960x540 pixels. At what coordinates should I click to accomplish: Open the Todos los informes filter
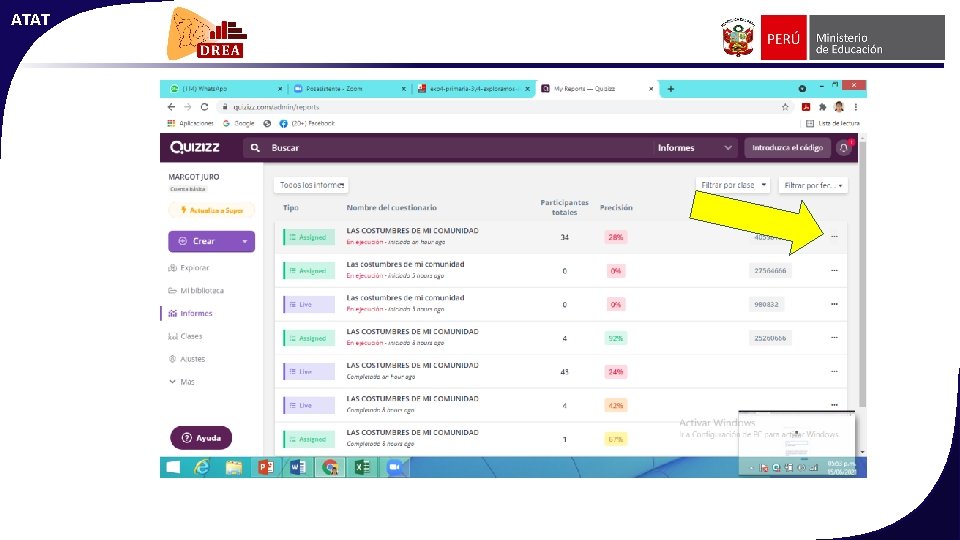pyautogui.click(x=311, y=185)
